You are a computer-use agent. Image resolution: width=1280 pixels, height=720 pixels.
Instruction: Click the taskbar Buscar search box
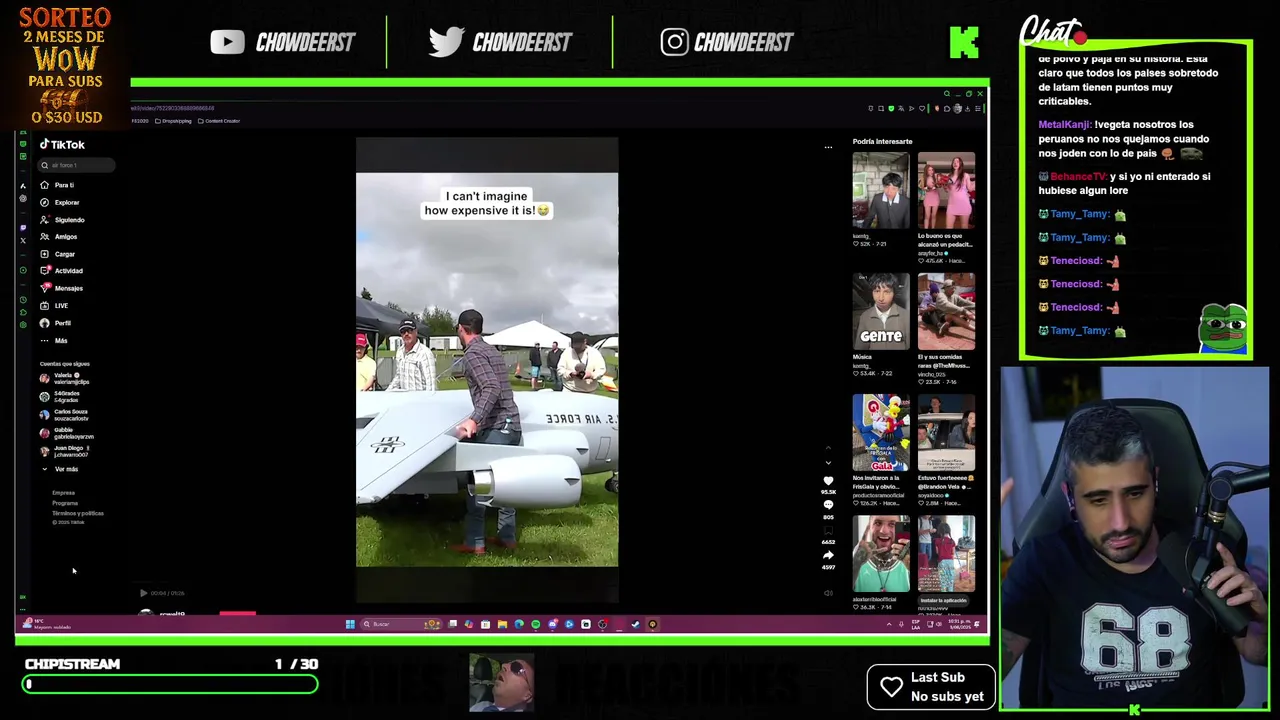[400, 624]
